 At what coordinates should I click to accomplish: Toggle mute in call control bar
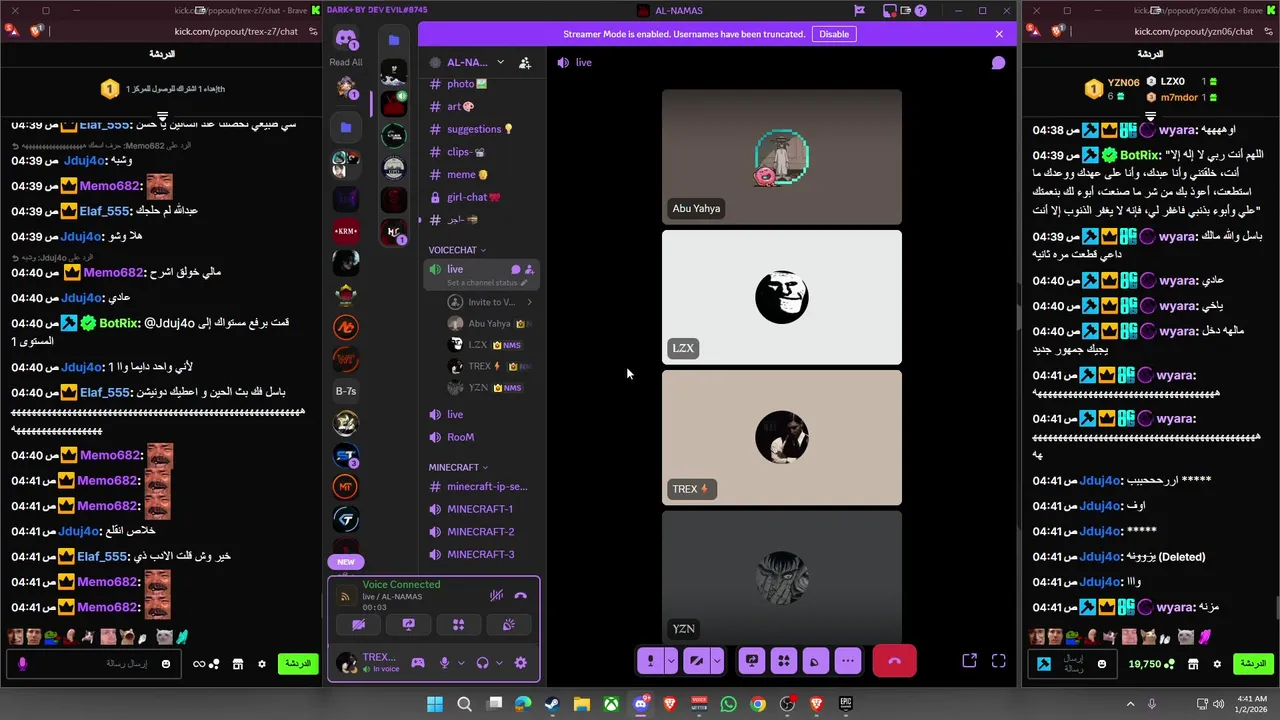pos(651,661)
